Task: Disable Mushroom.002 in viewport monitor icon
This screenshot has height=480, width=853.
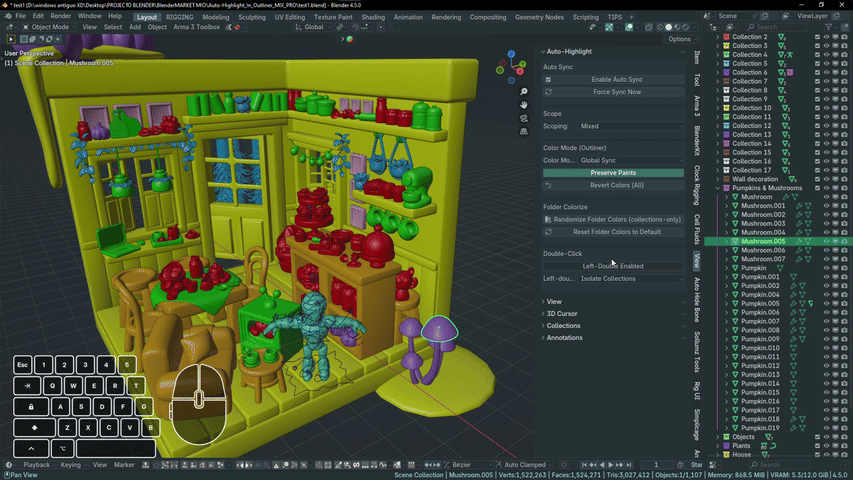Action: click(836, 214)
